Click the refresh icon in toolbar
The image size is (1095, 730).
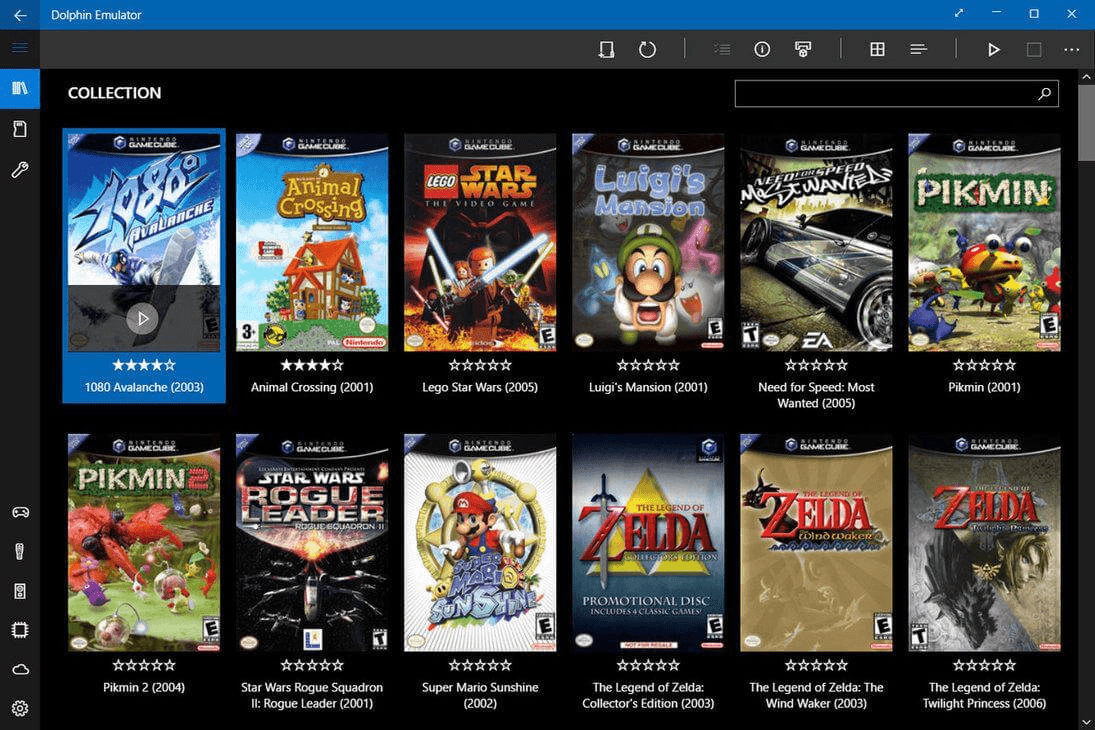point(647,49)
